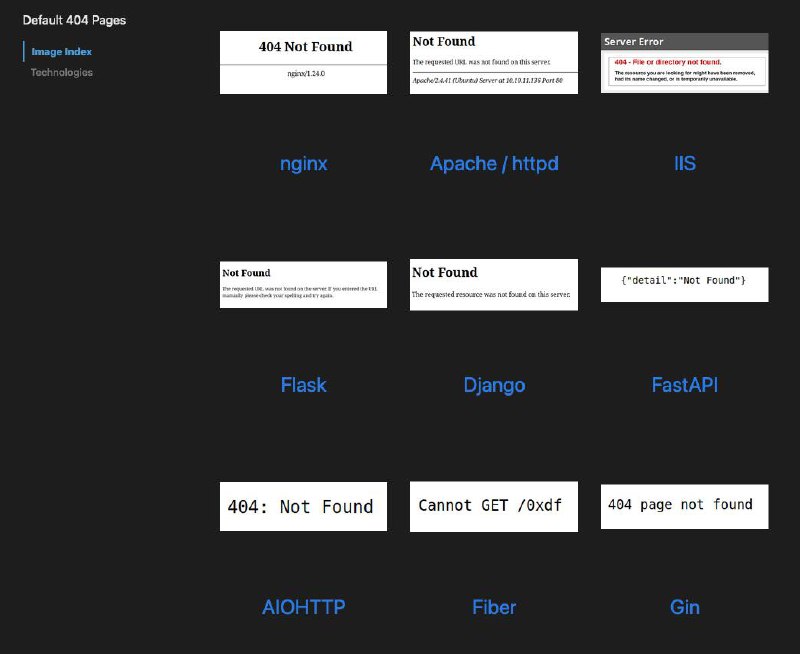Open the Django requested resource thumbnail
Image resolution: width=800 pixels, height=654 pixels.
[494, 285]
